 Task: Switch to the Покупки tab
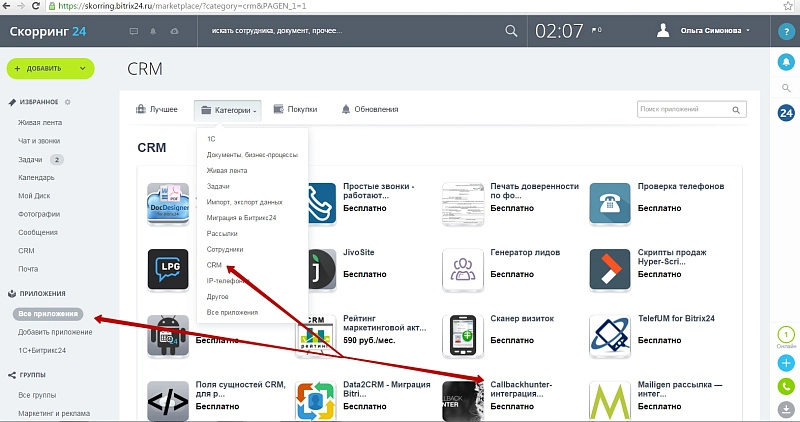coord(296,109)
